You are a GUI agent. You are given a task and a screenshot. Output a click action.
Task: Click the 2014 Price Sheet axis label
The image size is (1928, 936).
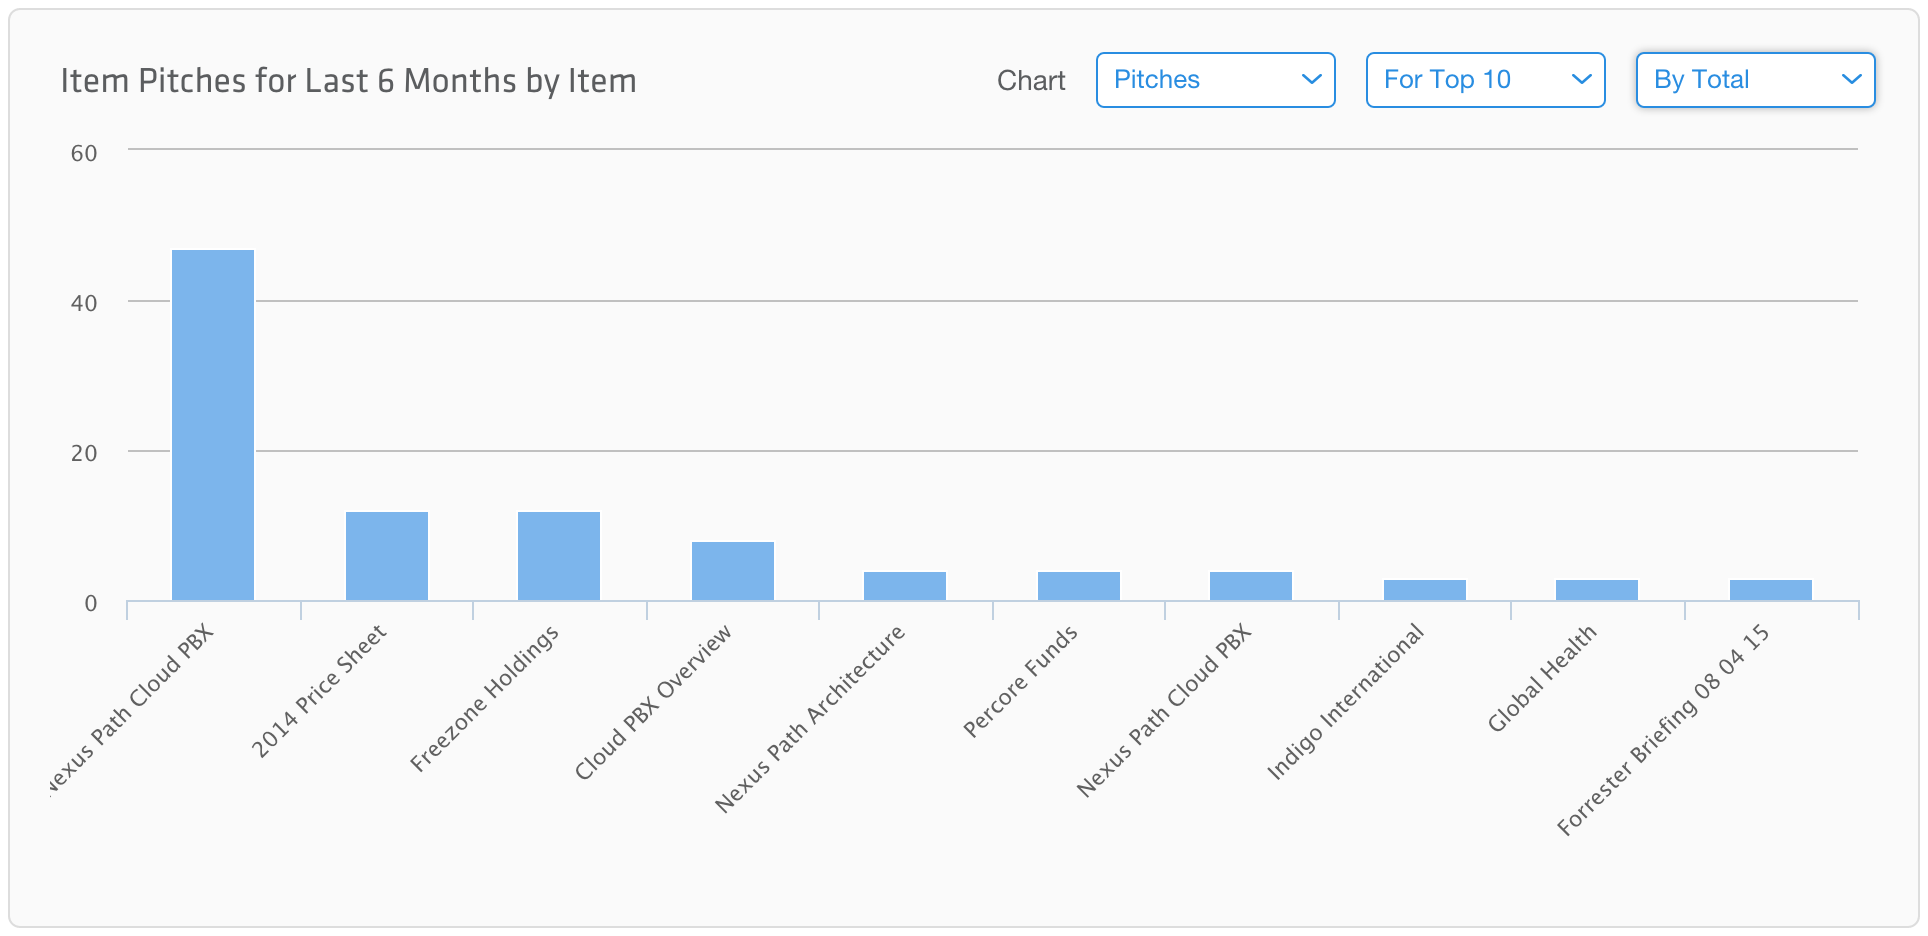coord(318,691)
